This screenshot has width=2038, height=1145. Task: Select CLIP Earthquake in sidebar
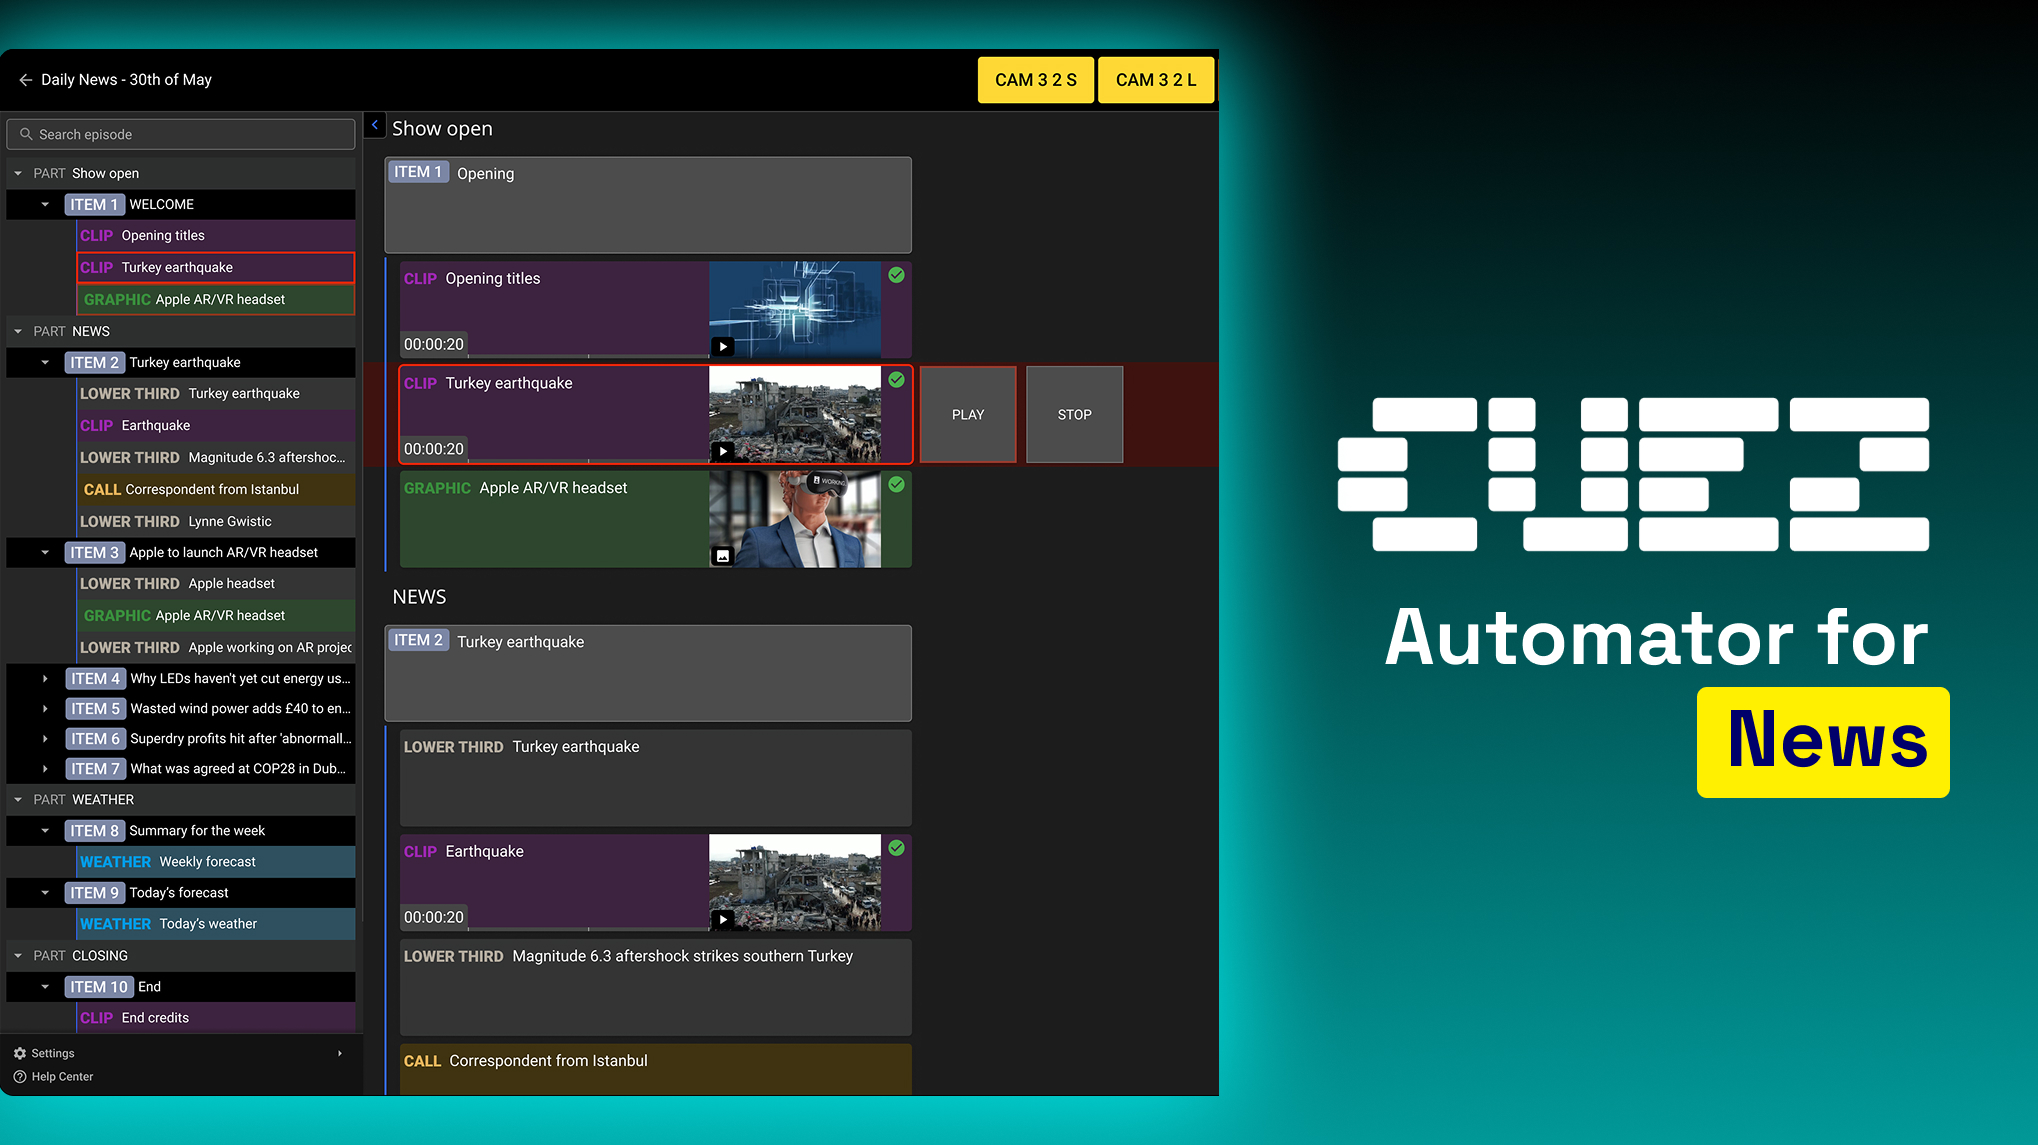pos(216,425)
